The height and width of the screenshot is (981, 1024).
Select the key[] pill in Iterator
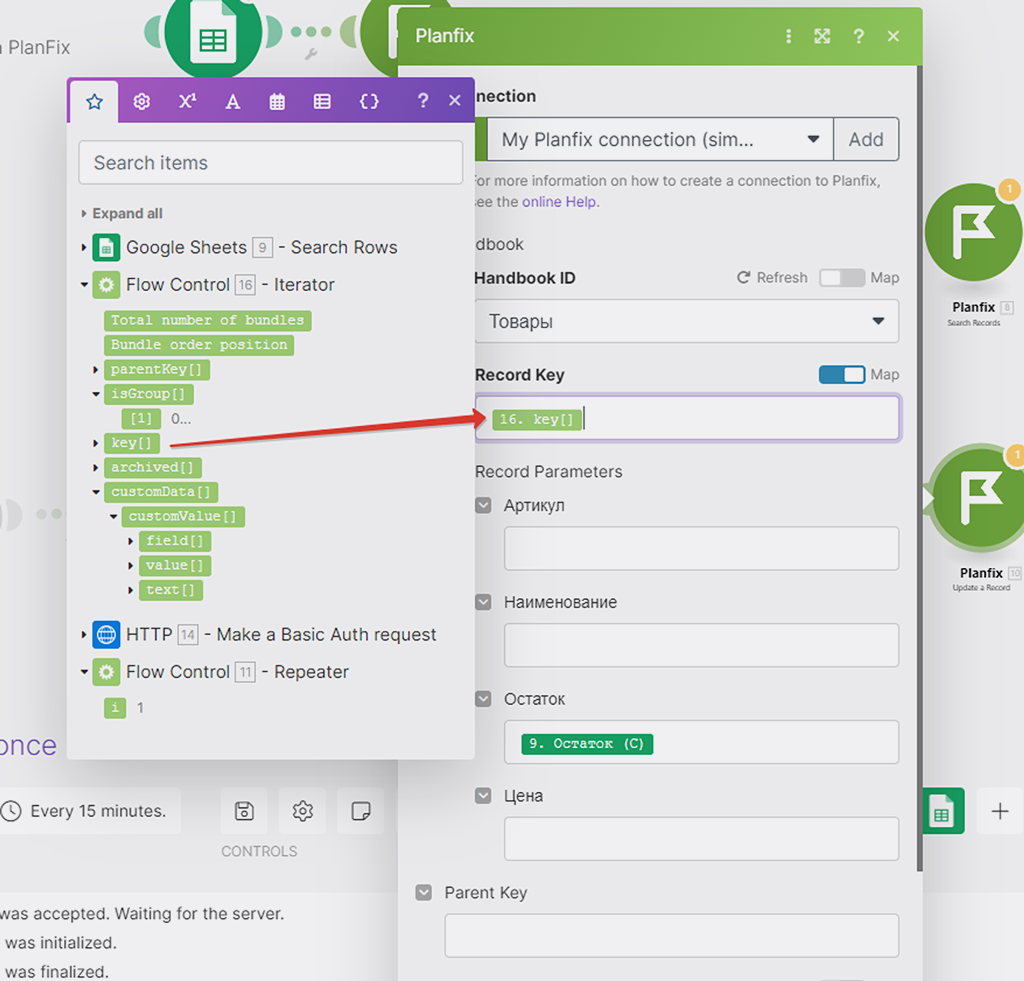point(131,443)
